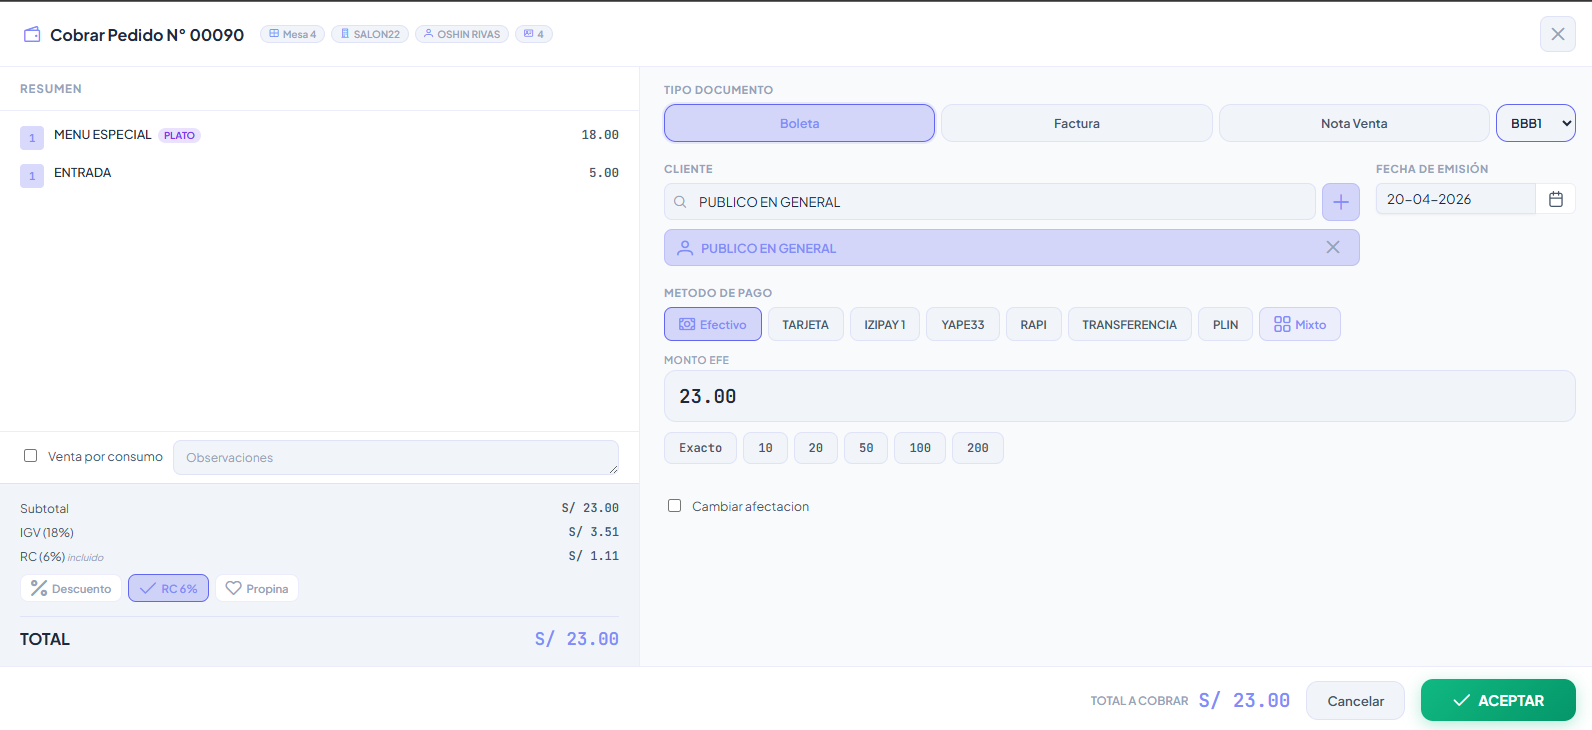Focus the Observaciones text field
This screenshot has width=1592, height=730.
click(x=396, y=457)
